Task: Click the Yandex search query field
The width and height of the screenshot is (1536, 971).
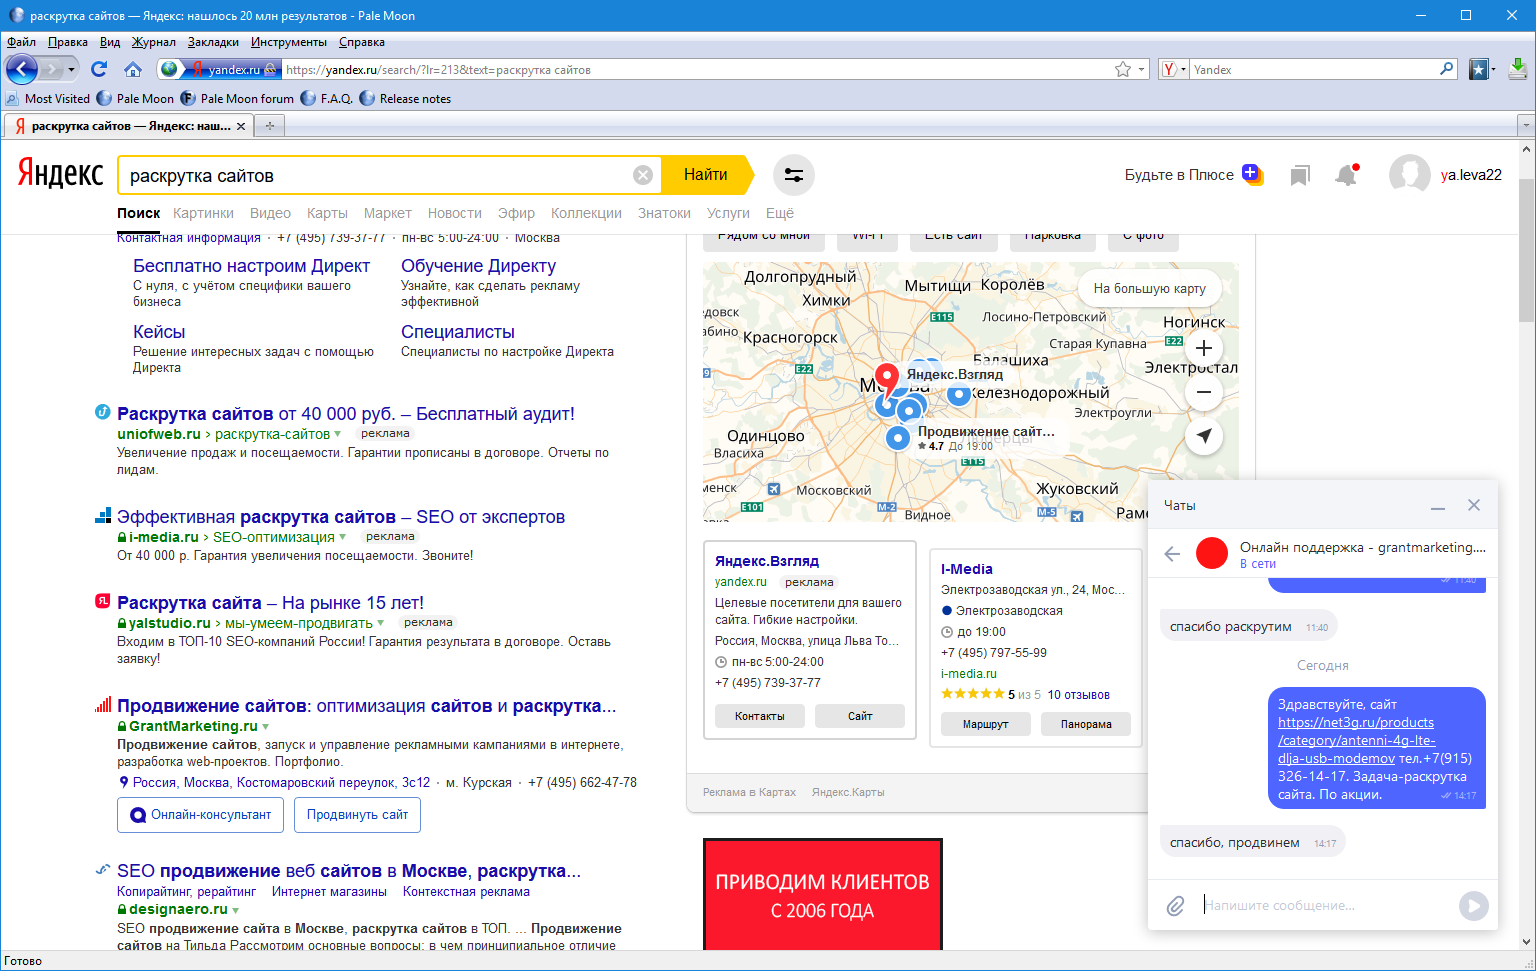Action: tap(375, 175)
